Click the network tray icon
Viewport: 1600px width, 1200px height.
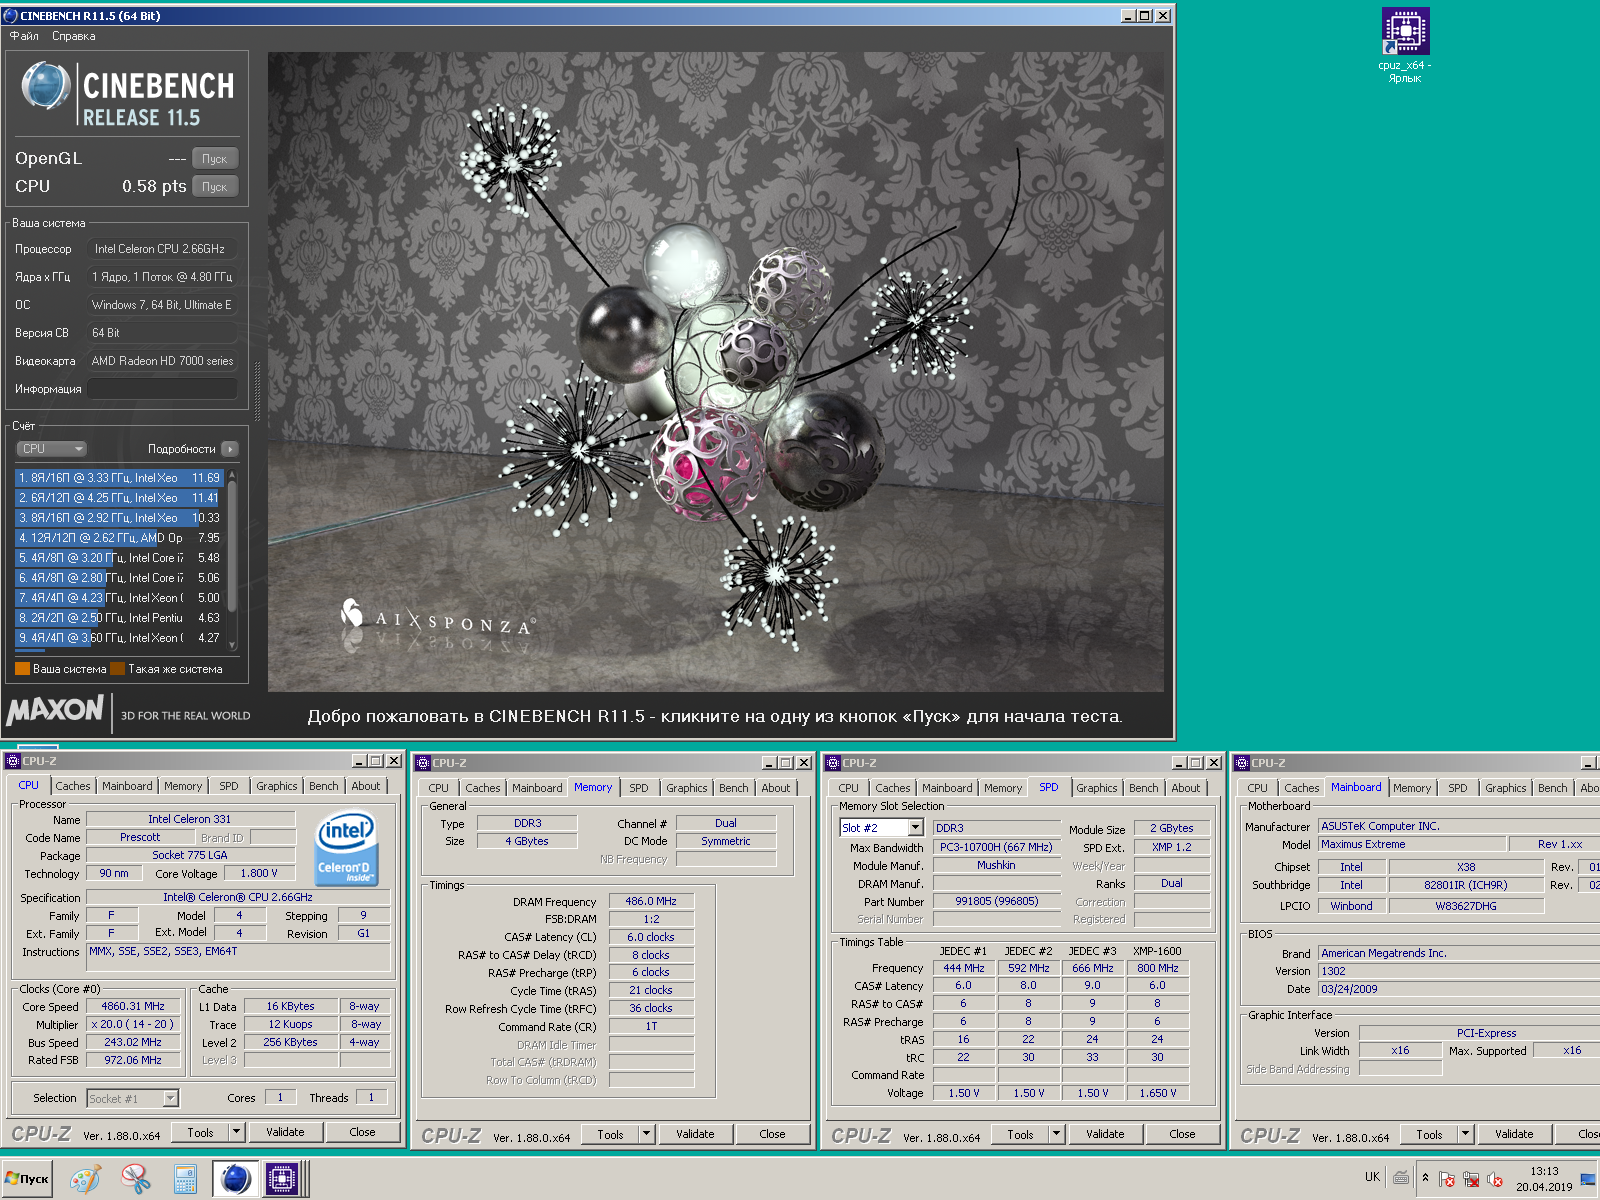tap(1470, 1179)
